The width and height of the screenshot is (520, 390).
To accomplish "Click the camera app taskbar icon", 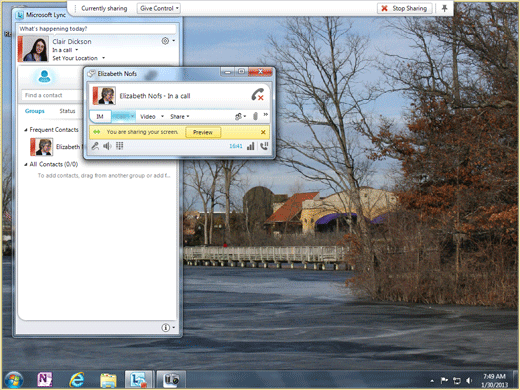I will [x=171, y=380].
